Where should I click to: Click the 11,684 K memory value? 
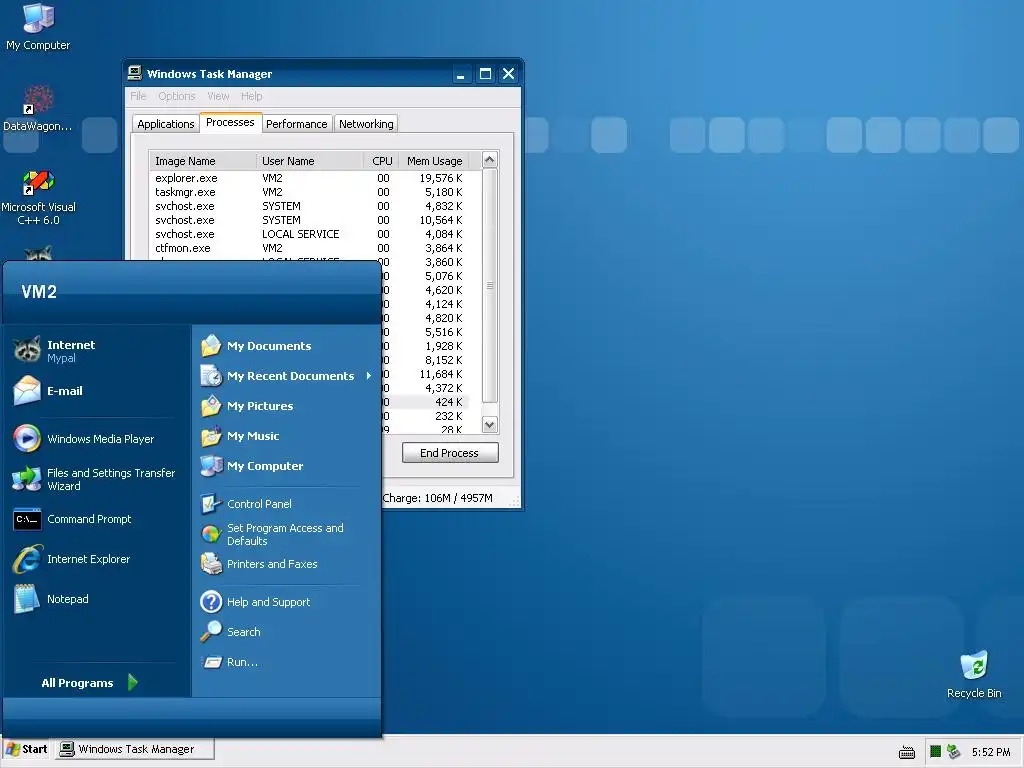[441, 374]
